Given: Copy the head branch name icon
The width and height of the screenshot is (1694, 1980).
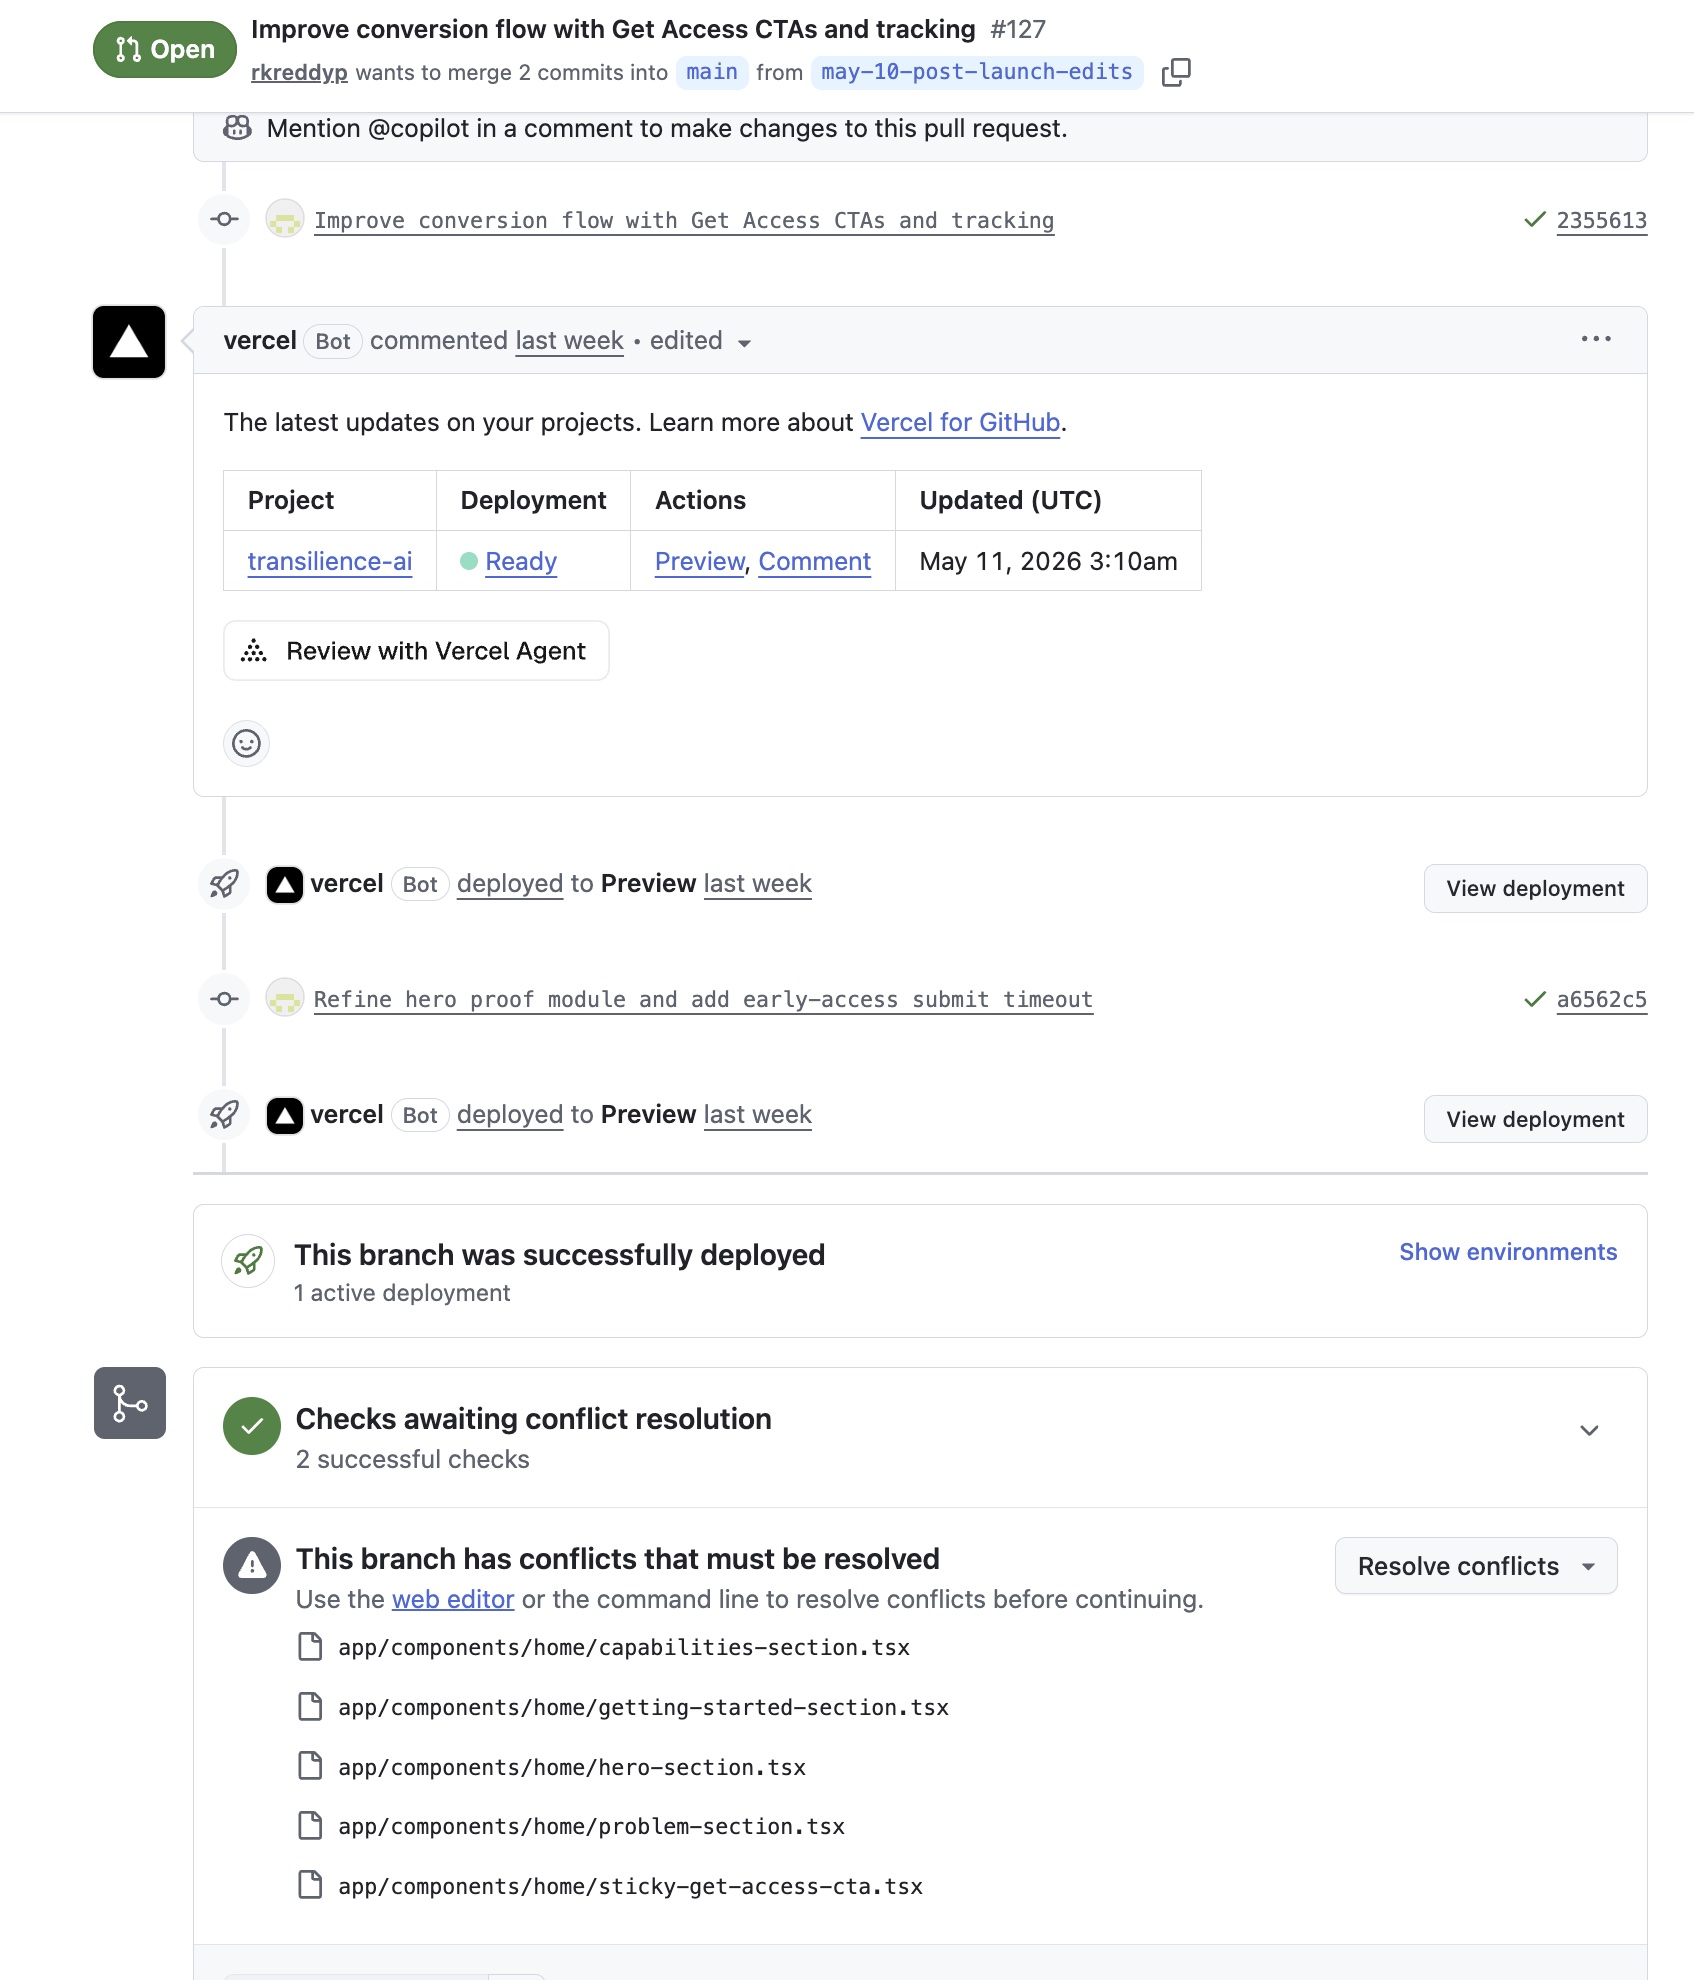Looking at the screenshot, I should tap(1176, 72).
